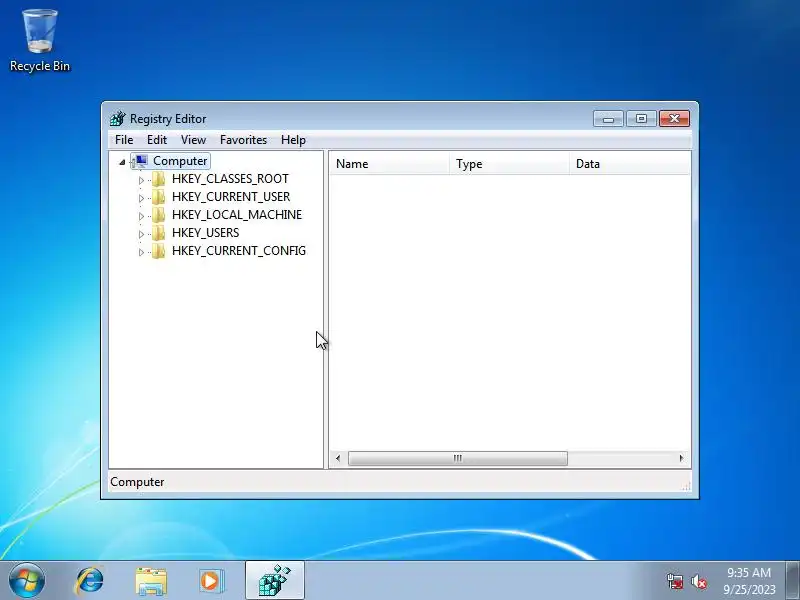Open the Favorites menu

click(x=243, y=140)
